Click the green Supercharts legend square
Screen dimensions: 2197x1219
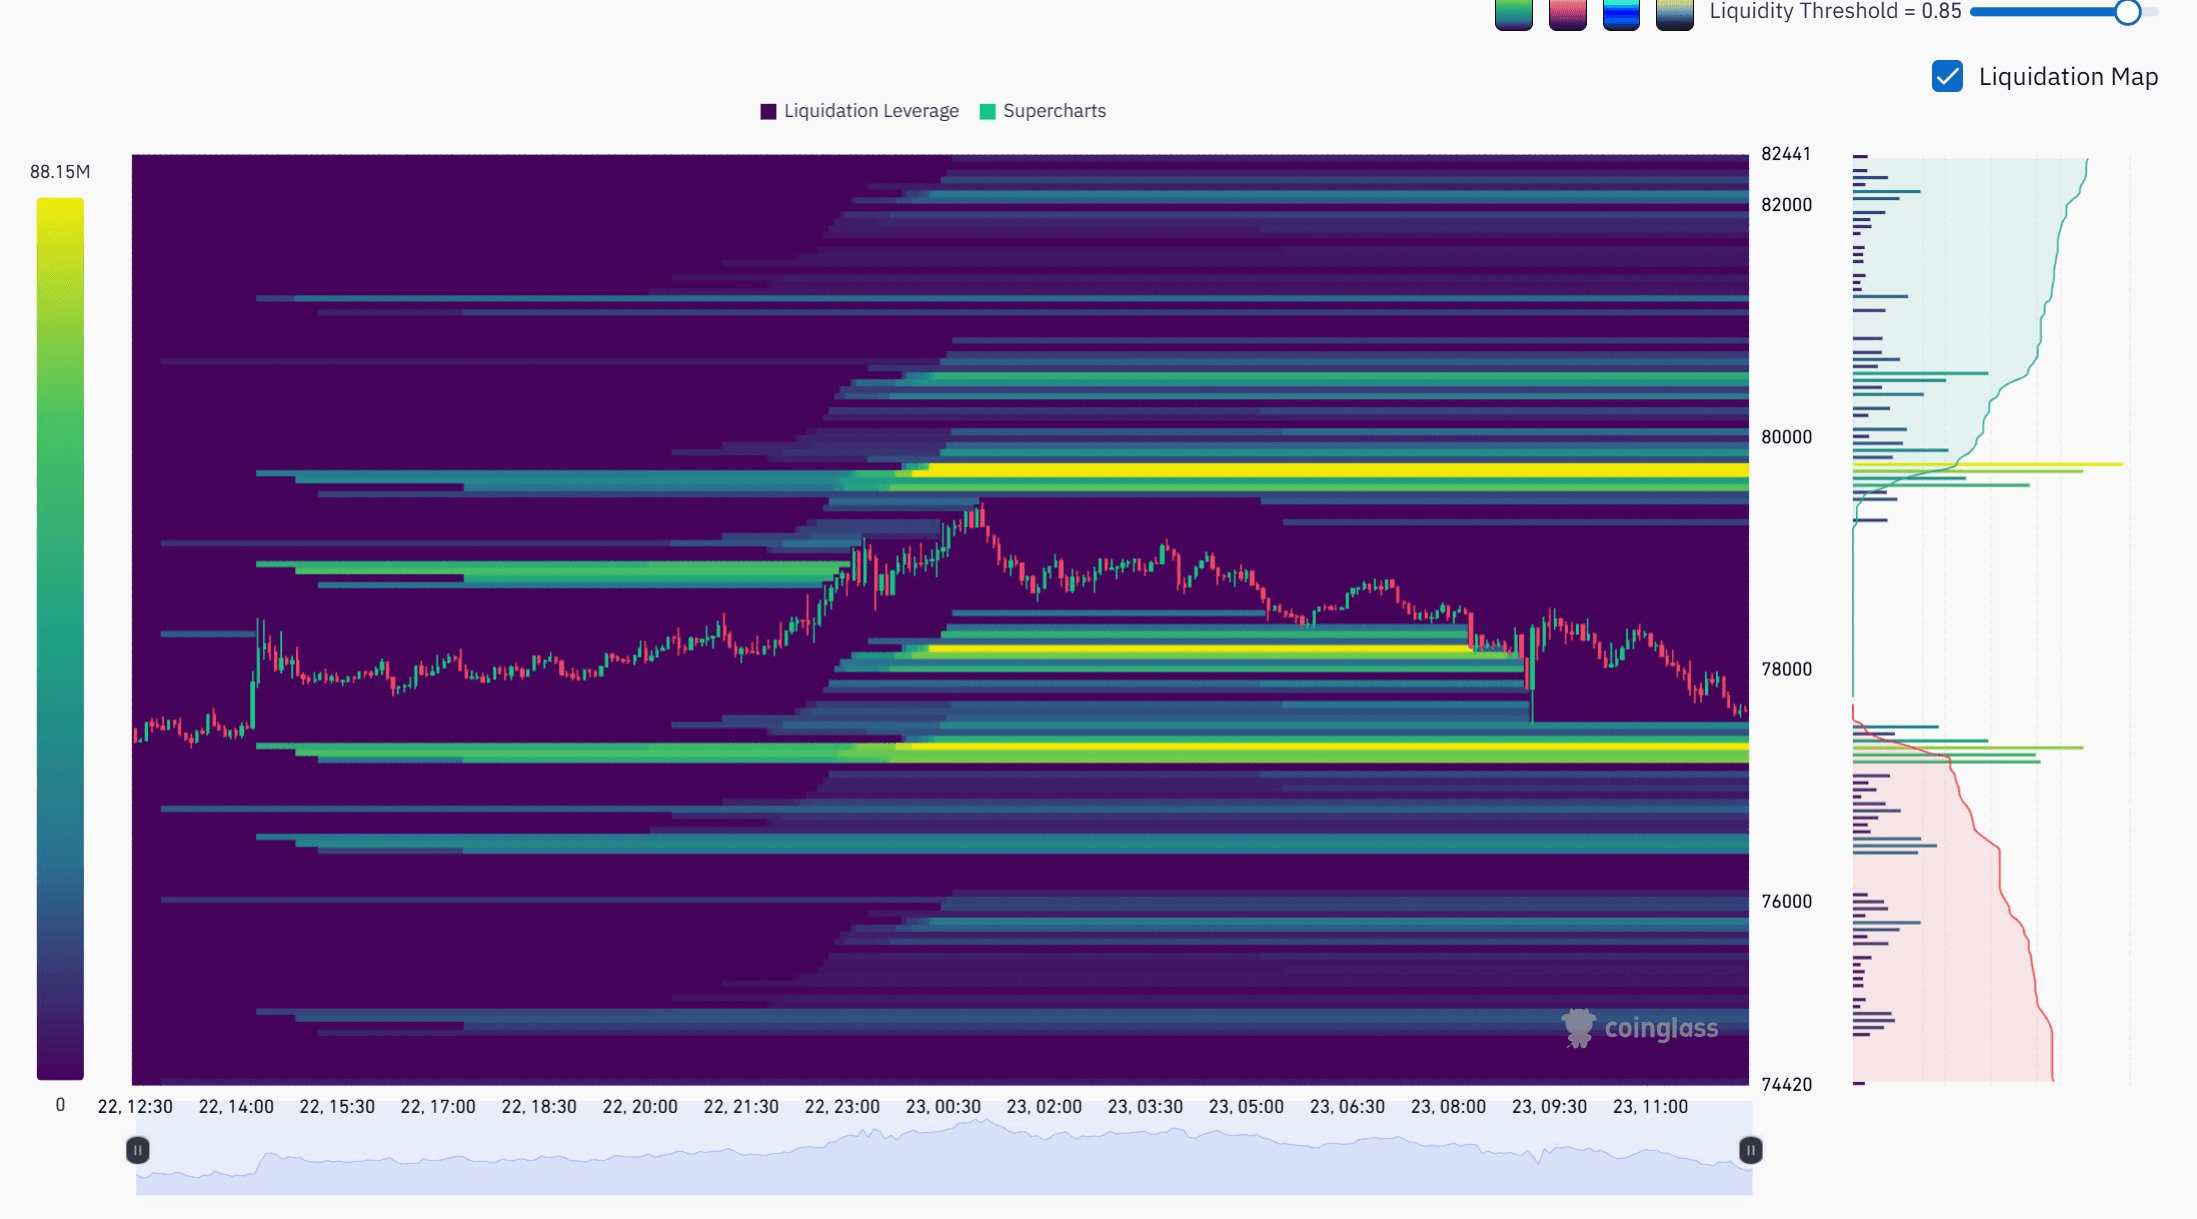pyautogui.click(x=988, y=111)
